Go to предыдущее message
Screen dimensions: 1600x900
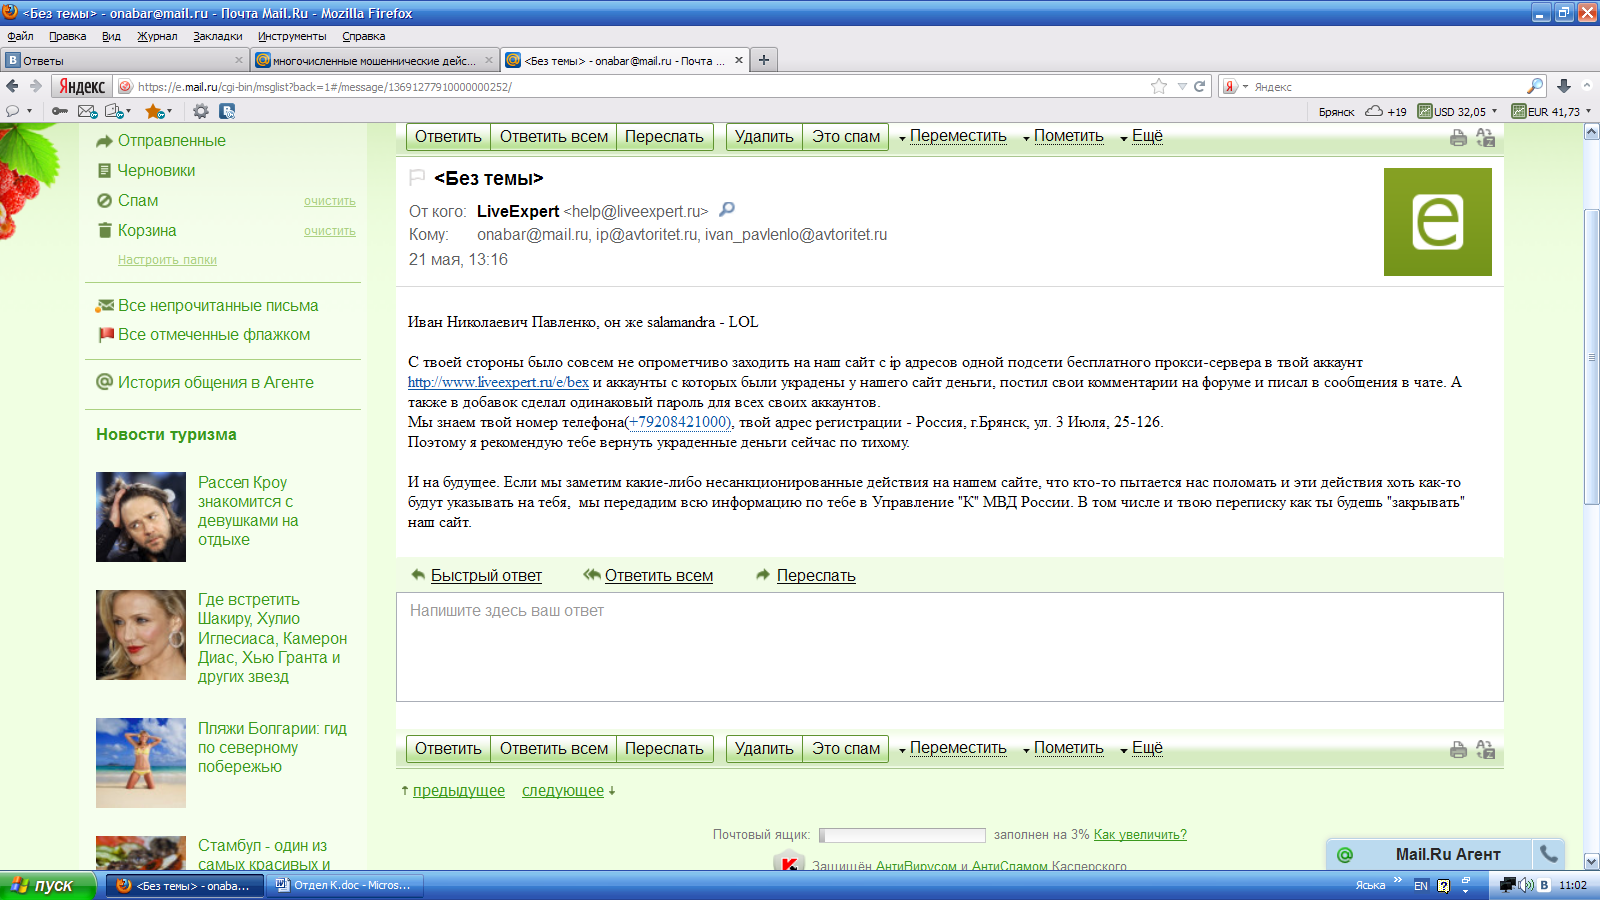[459, 790]
